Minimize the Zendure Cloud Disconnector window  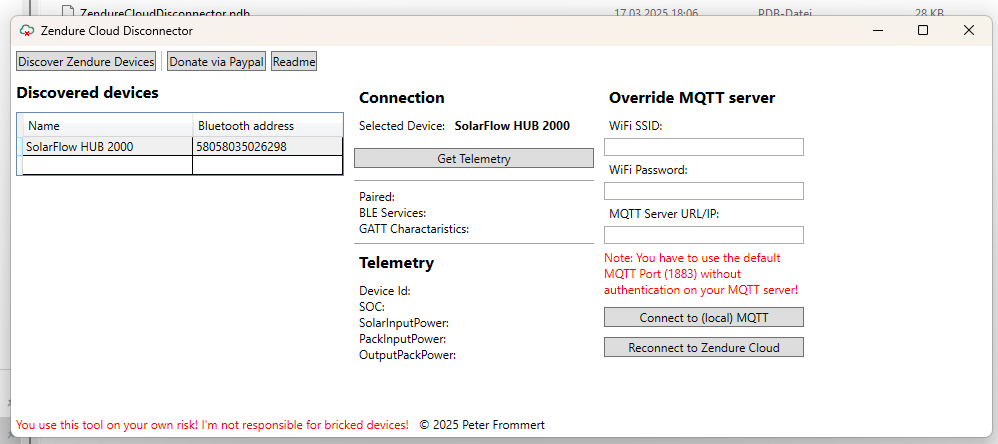coord(878,30)
